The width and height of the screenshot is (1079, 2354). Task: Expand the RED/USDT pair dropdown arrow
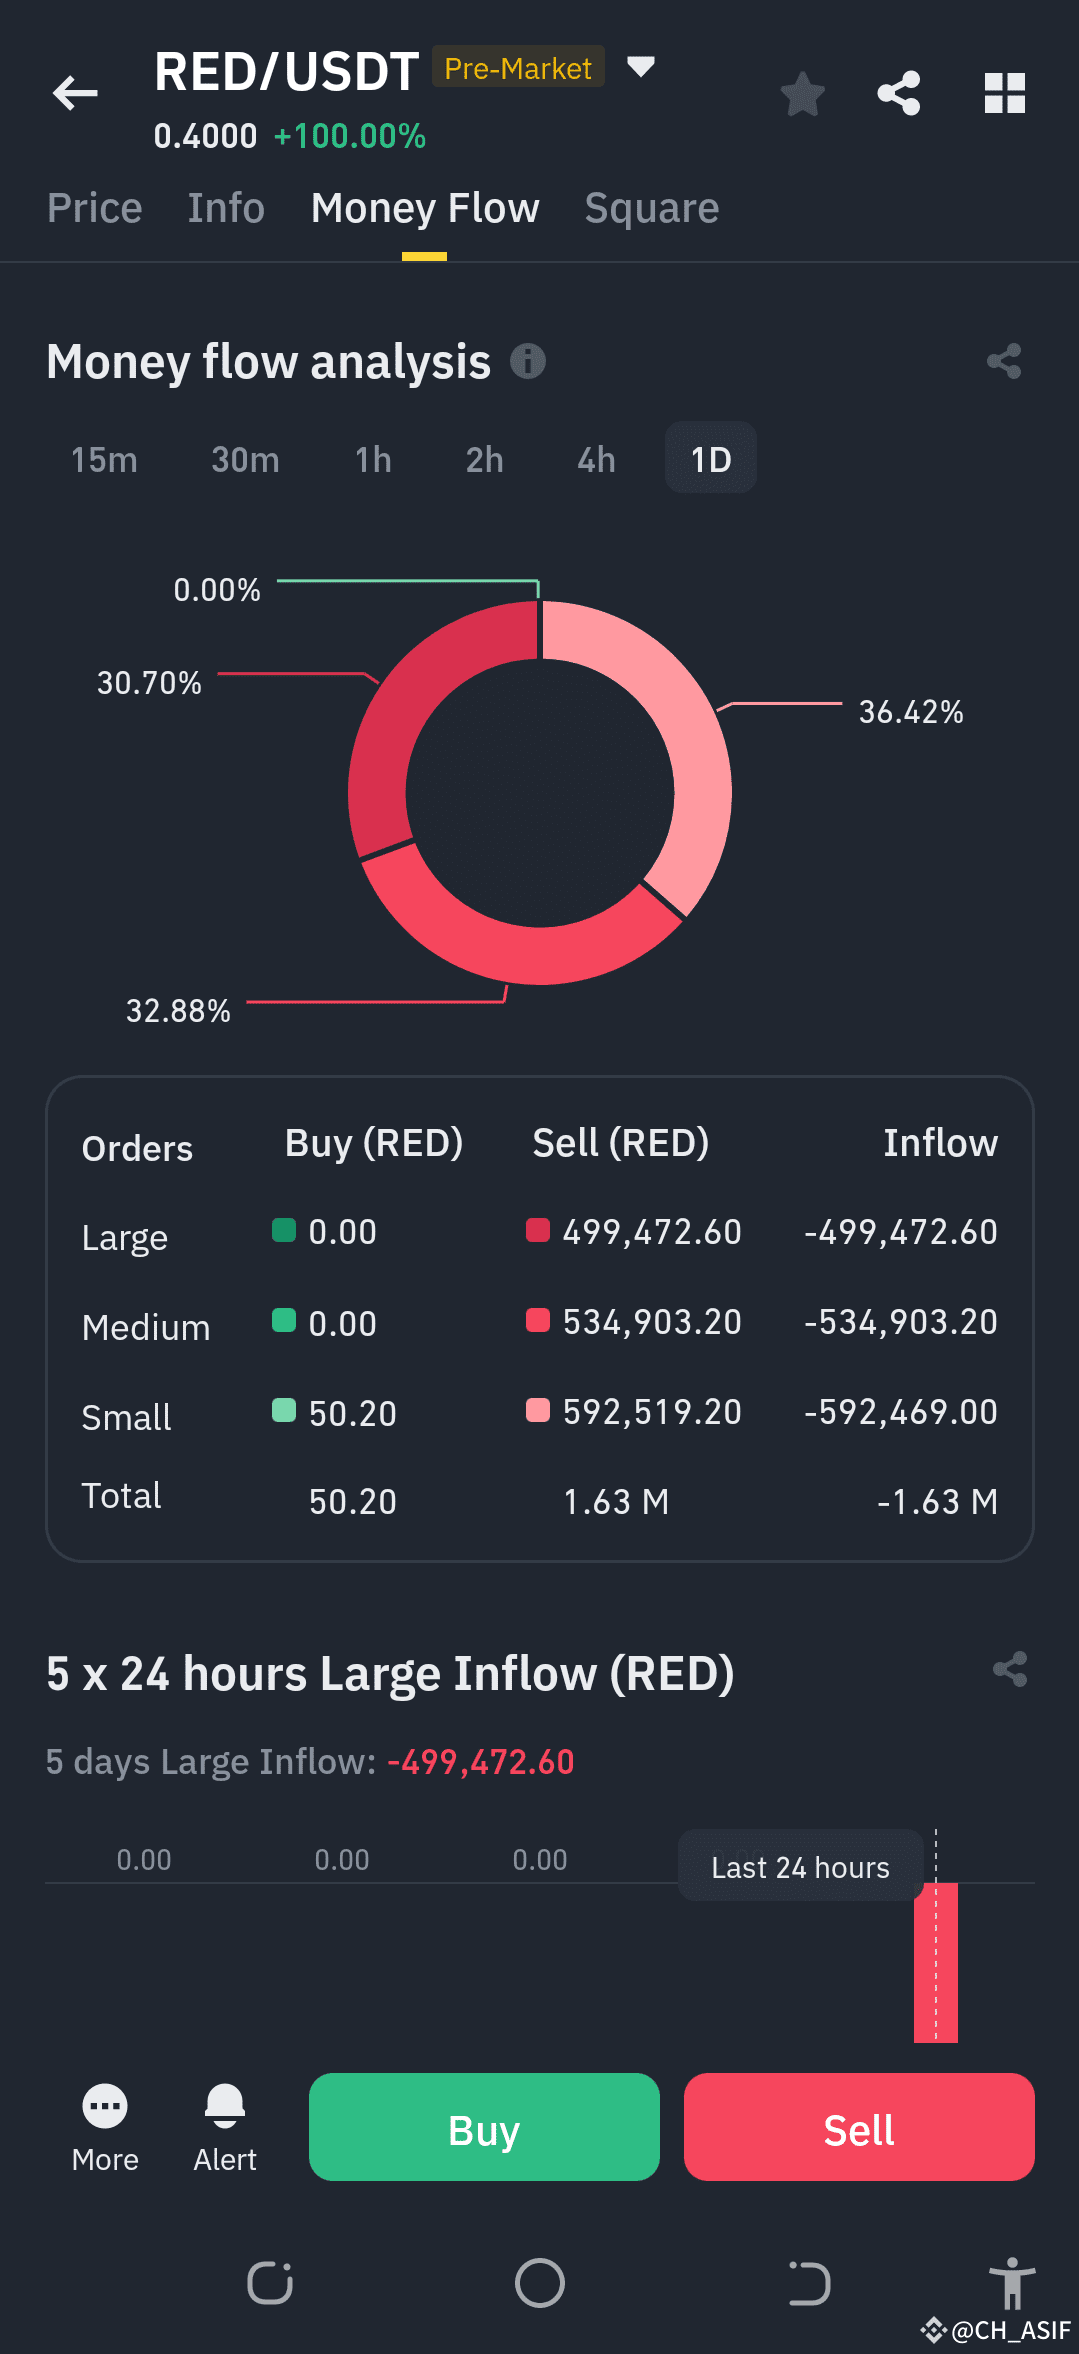[x=640, y=67]
